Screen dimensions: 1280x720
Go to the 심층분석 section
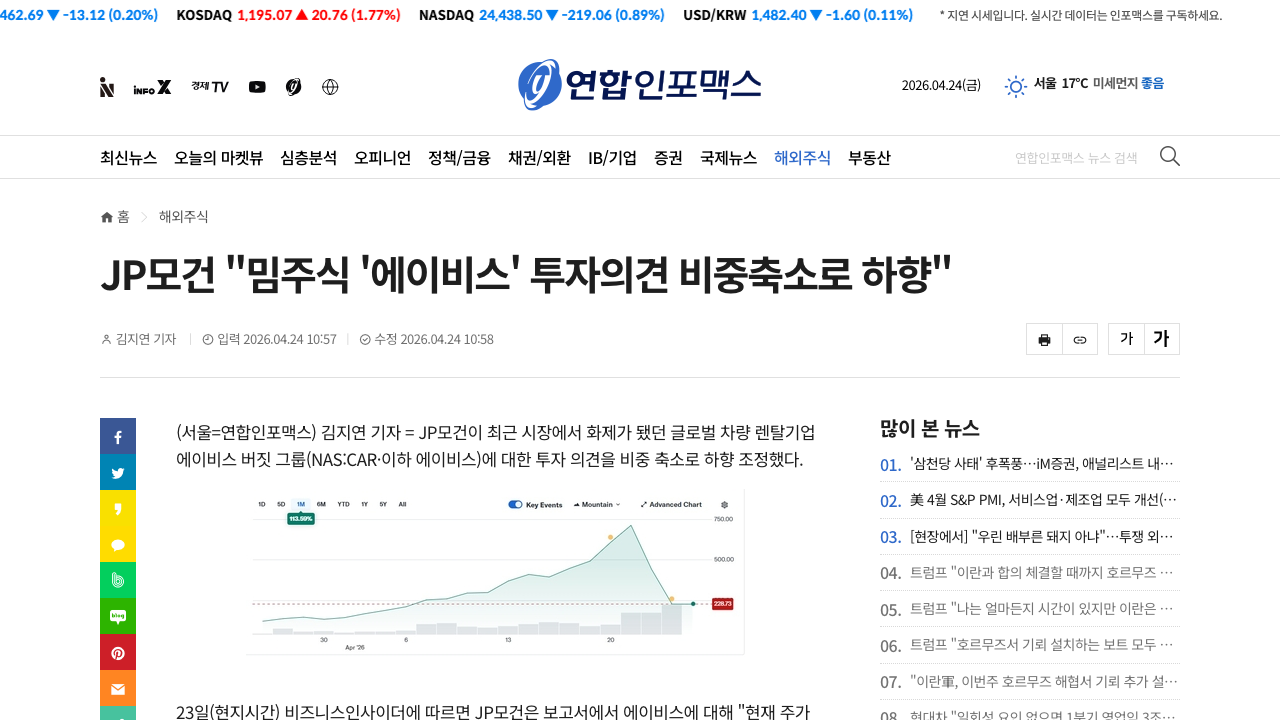[308, 158]
